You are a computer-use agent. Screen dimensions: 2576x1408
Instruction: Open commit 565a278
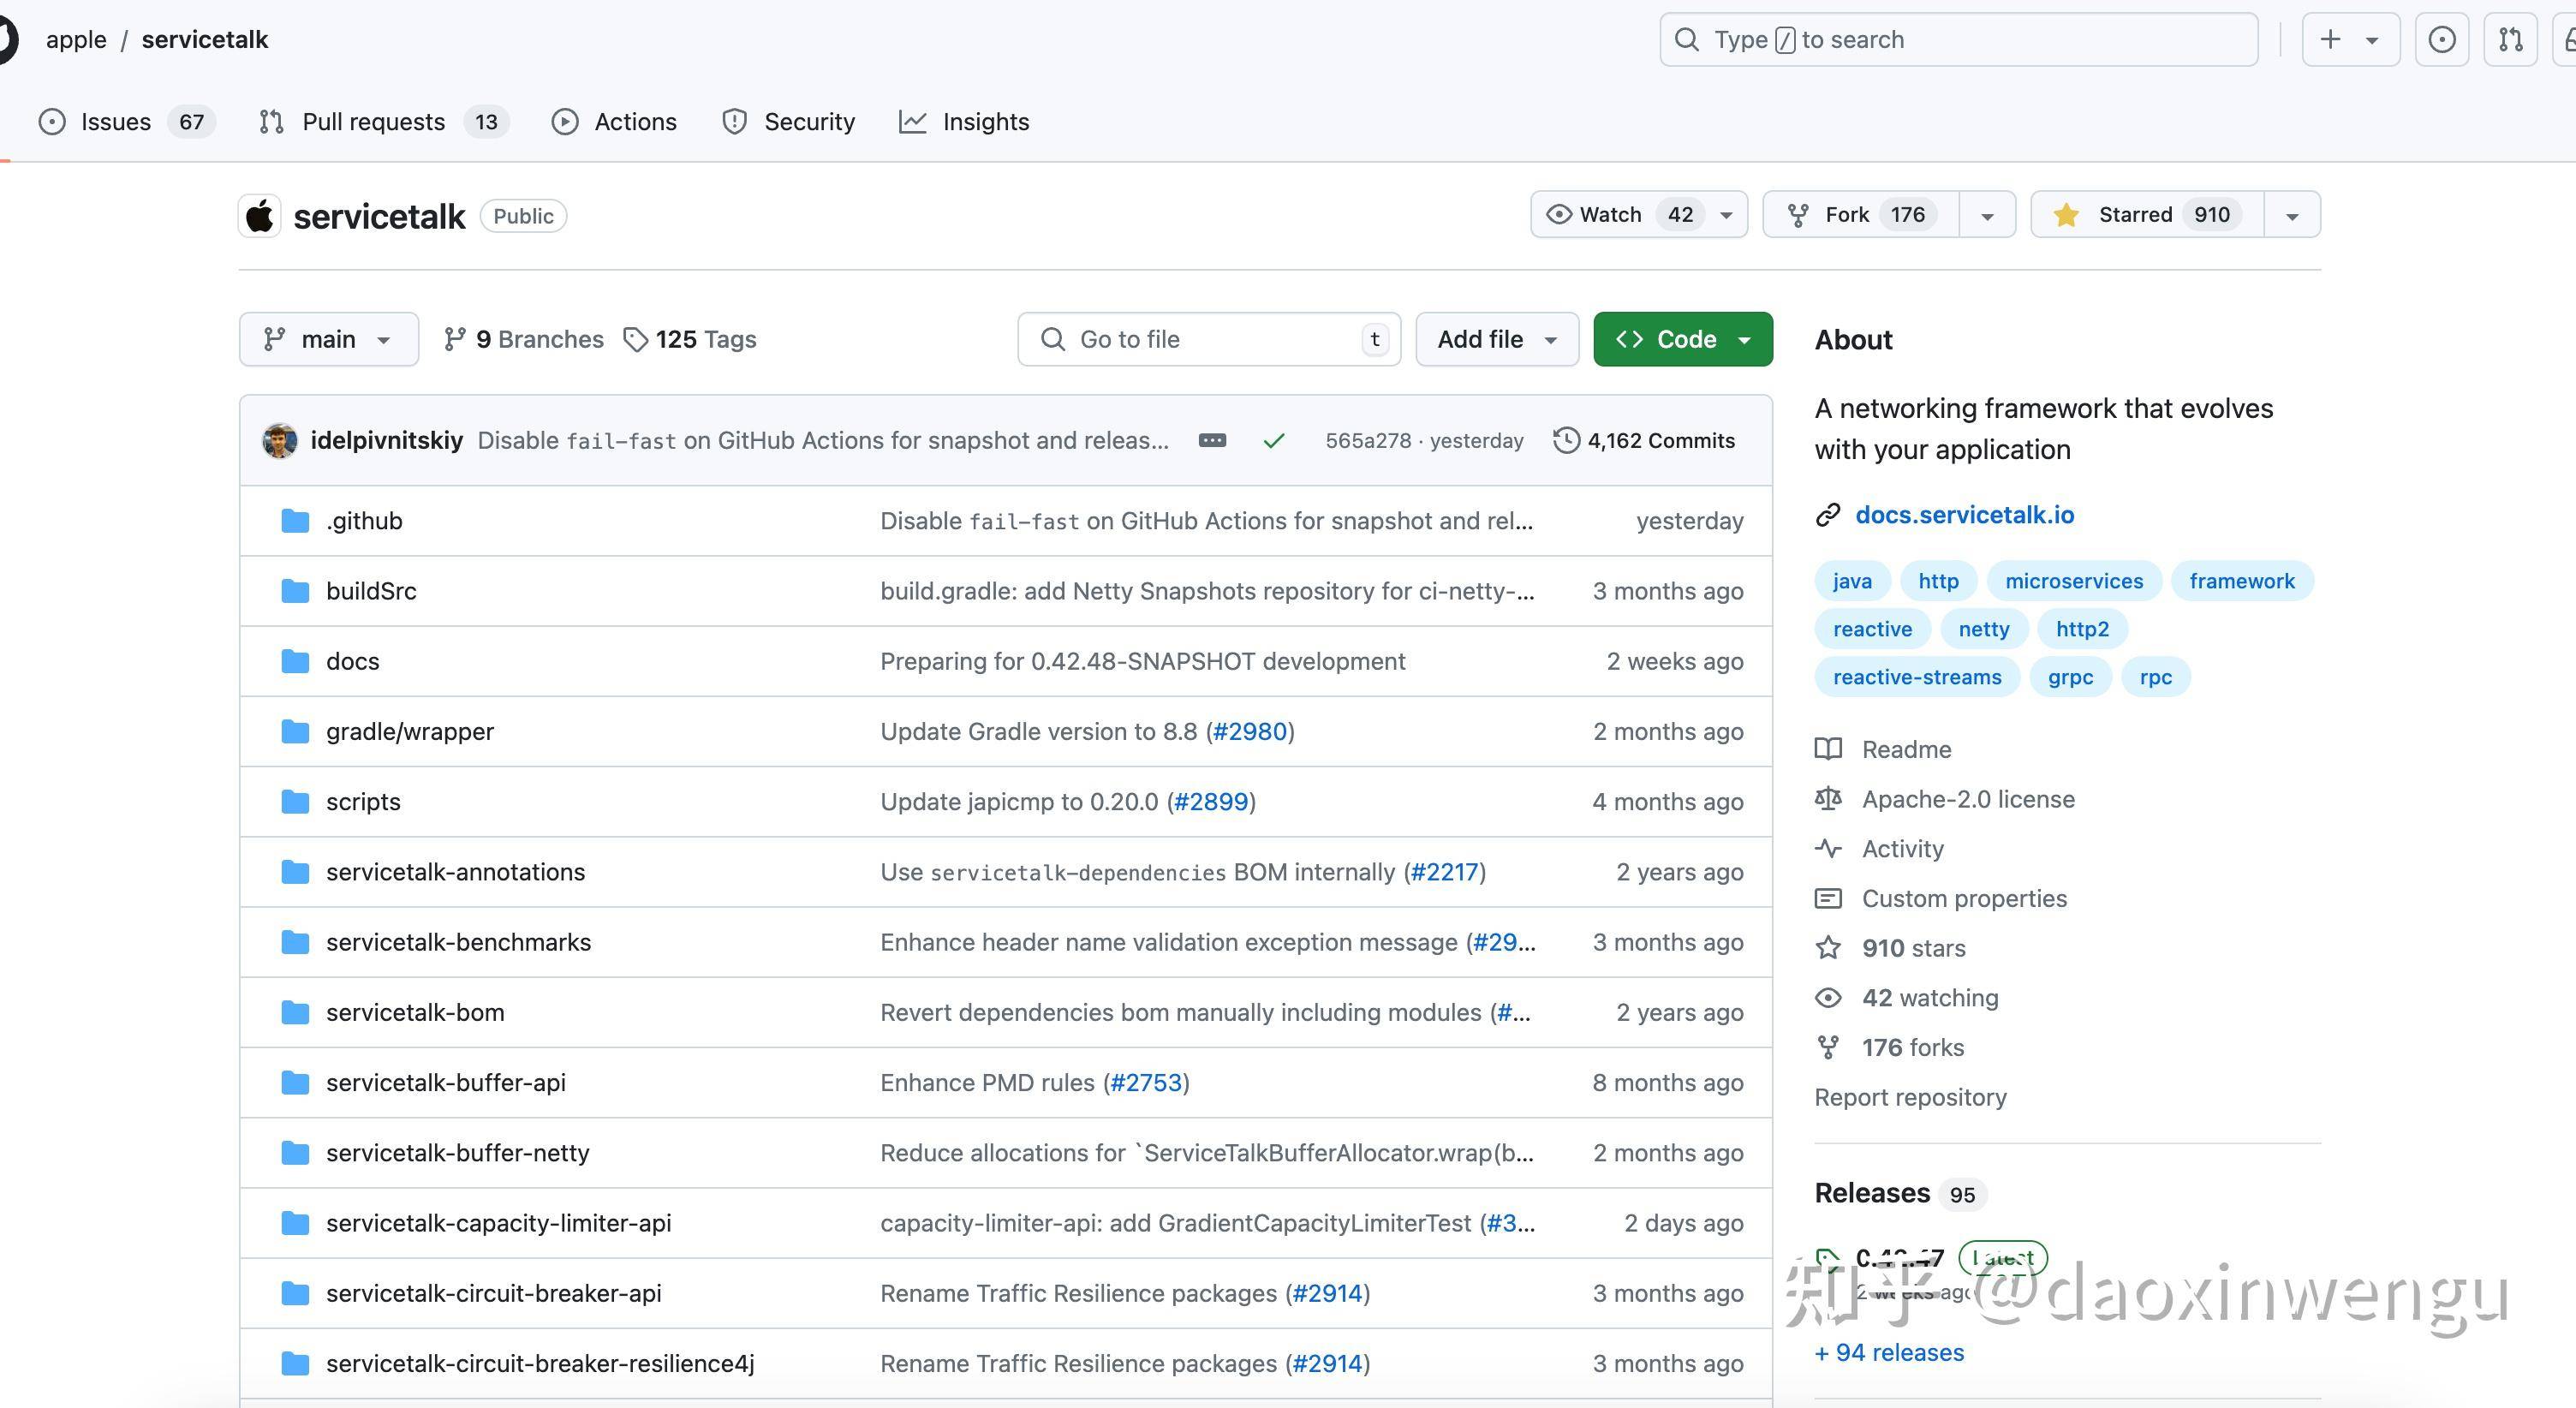pos(1368,441)
